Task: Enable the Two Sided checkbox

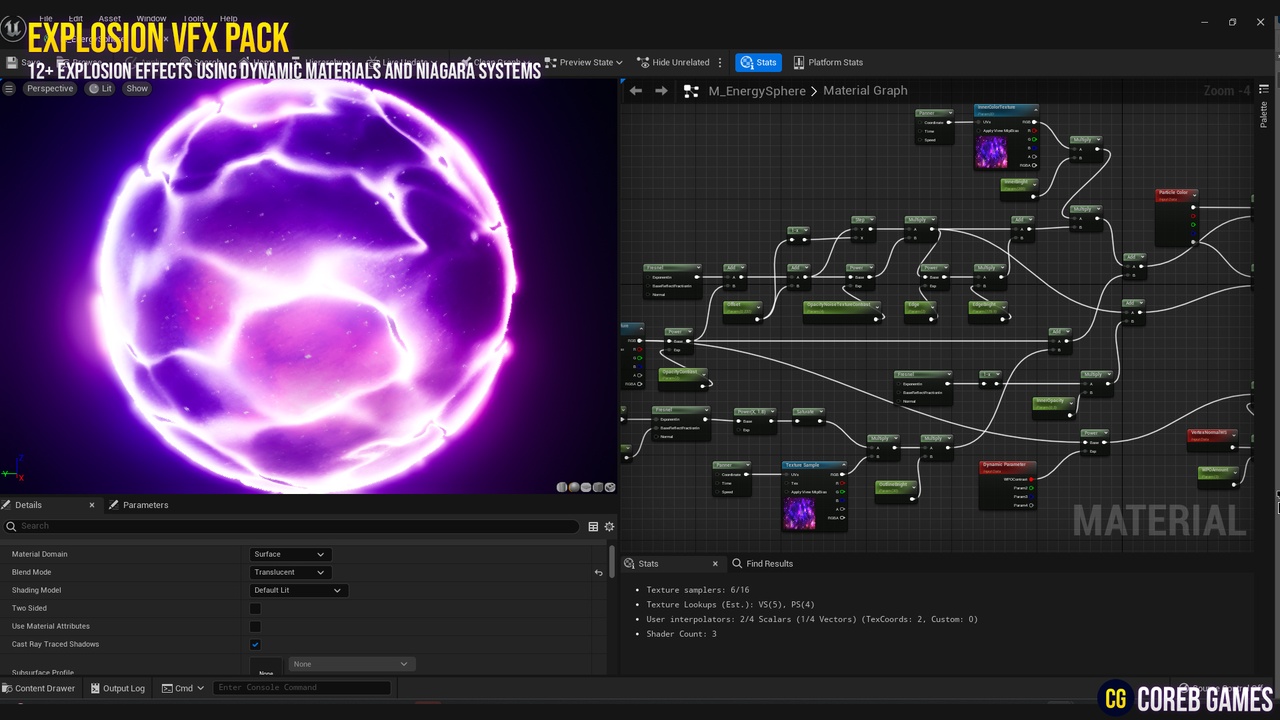Action: coord(255,608)
